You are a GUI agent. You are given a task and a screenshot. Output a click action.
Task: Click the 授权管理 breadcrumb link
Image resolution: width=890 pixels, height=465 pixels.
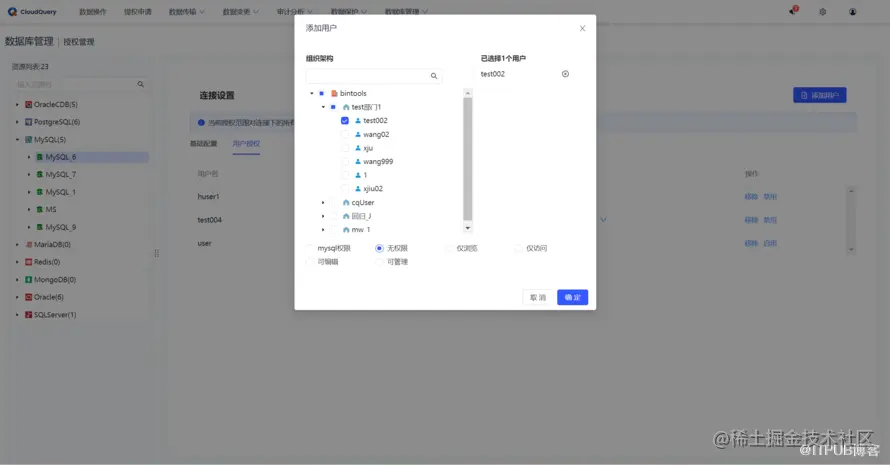pos(79,42)
